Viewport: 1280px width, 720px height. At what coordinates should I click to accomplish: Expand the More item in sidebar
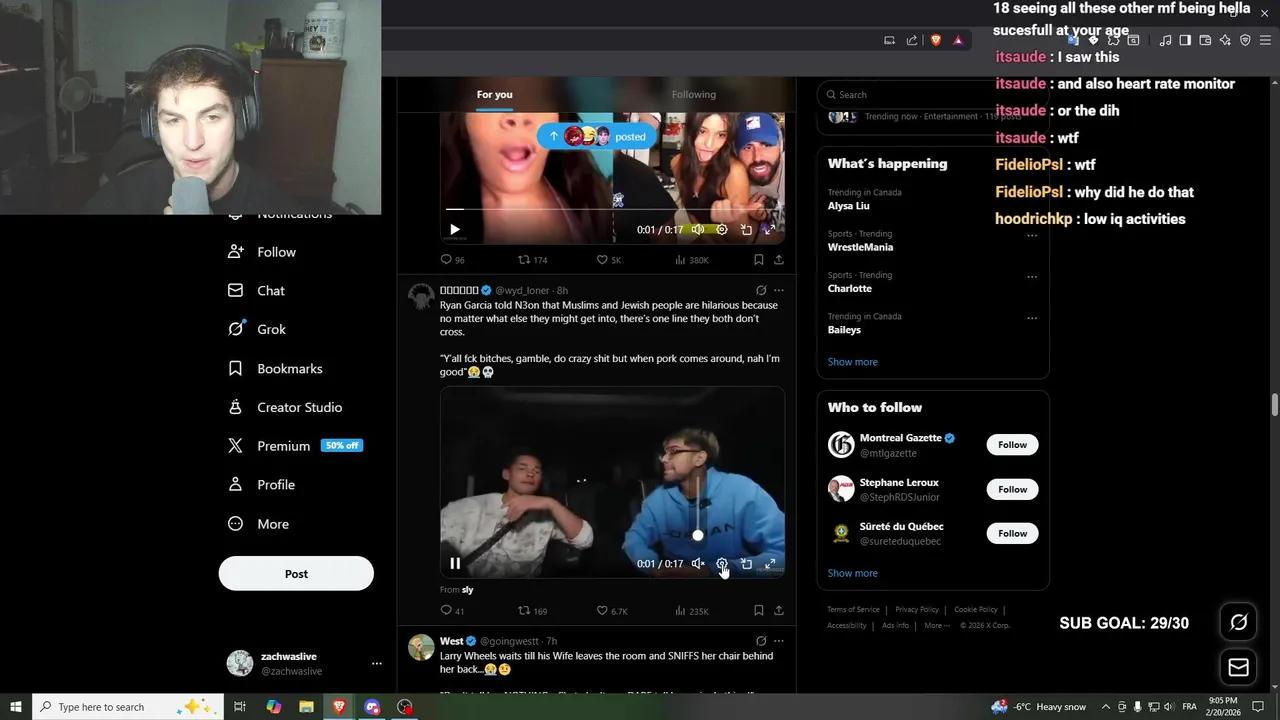pyautogui.click(x=259, y=524)
